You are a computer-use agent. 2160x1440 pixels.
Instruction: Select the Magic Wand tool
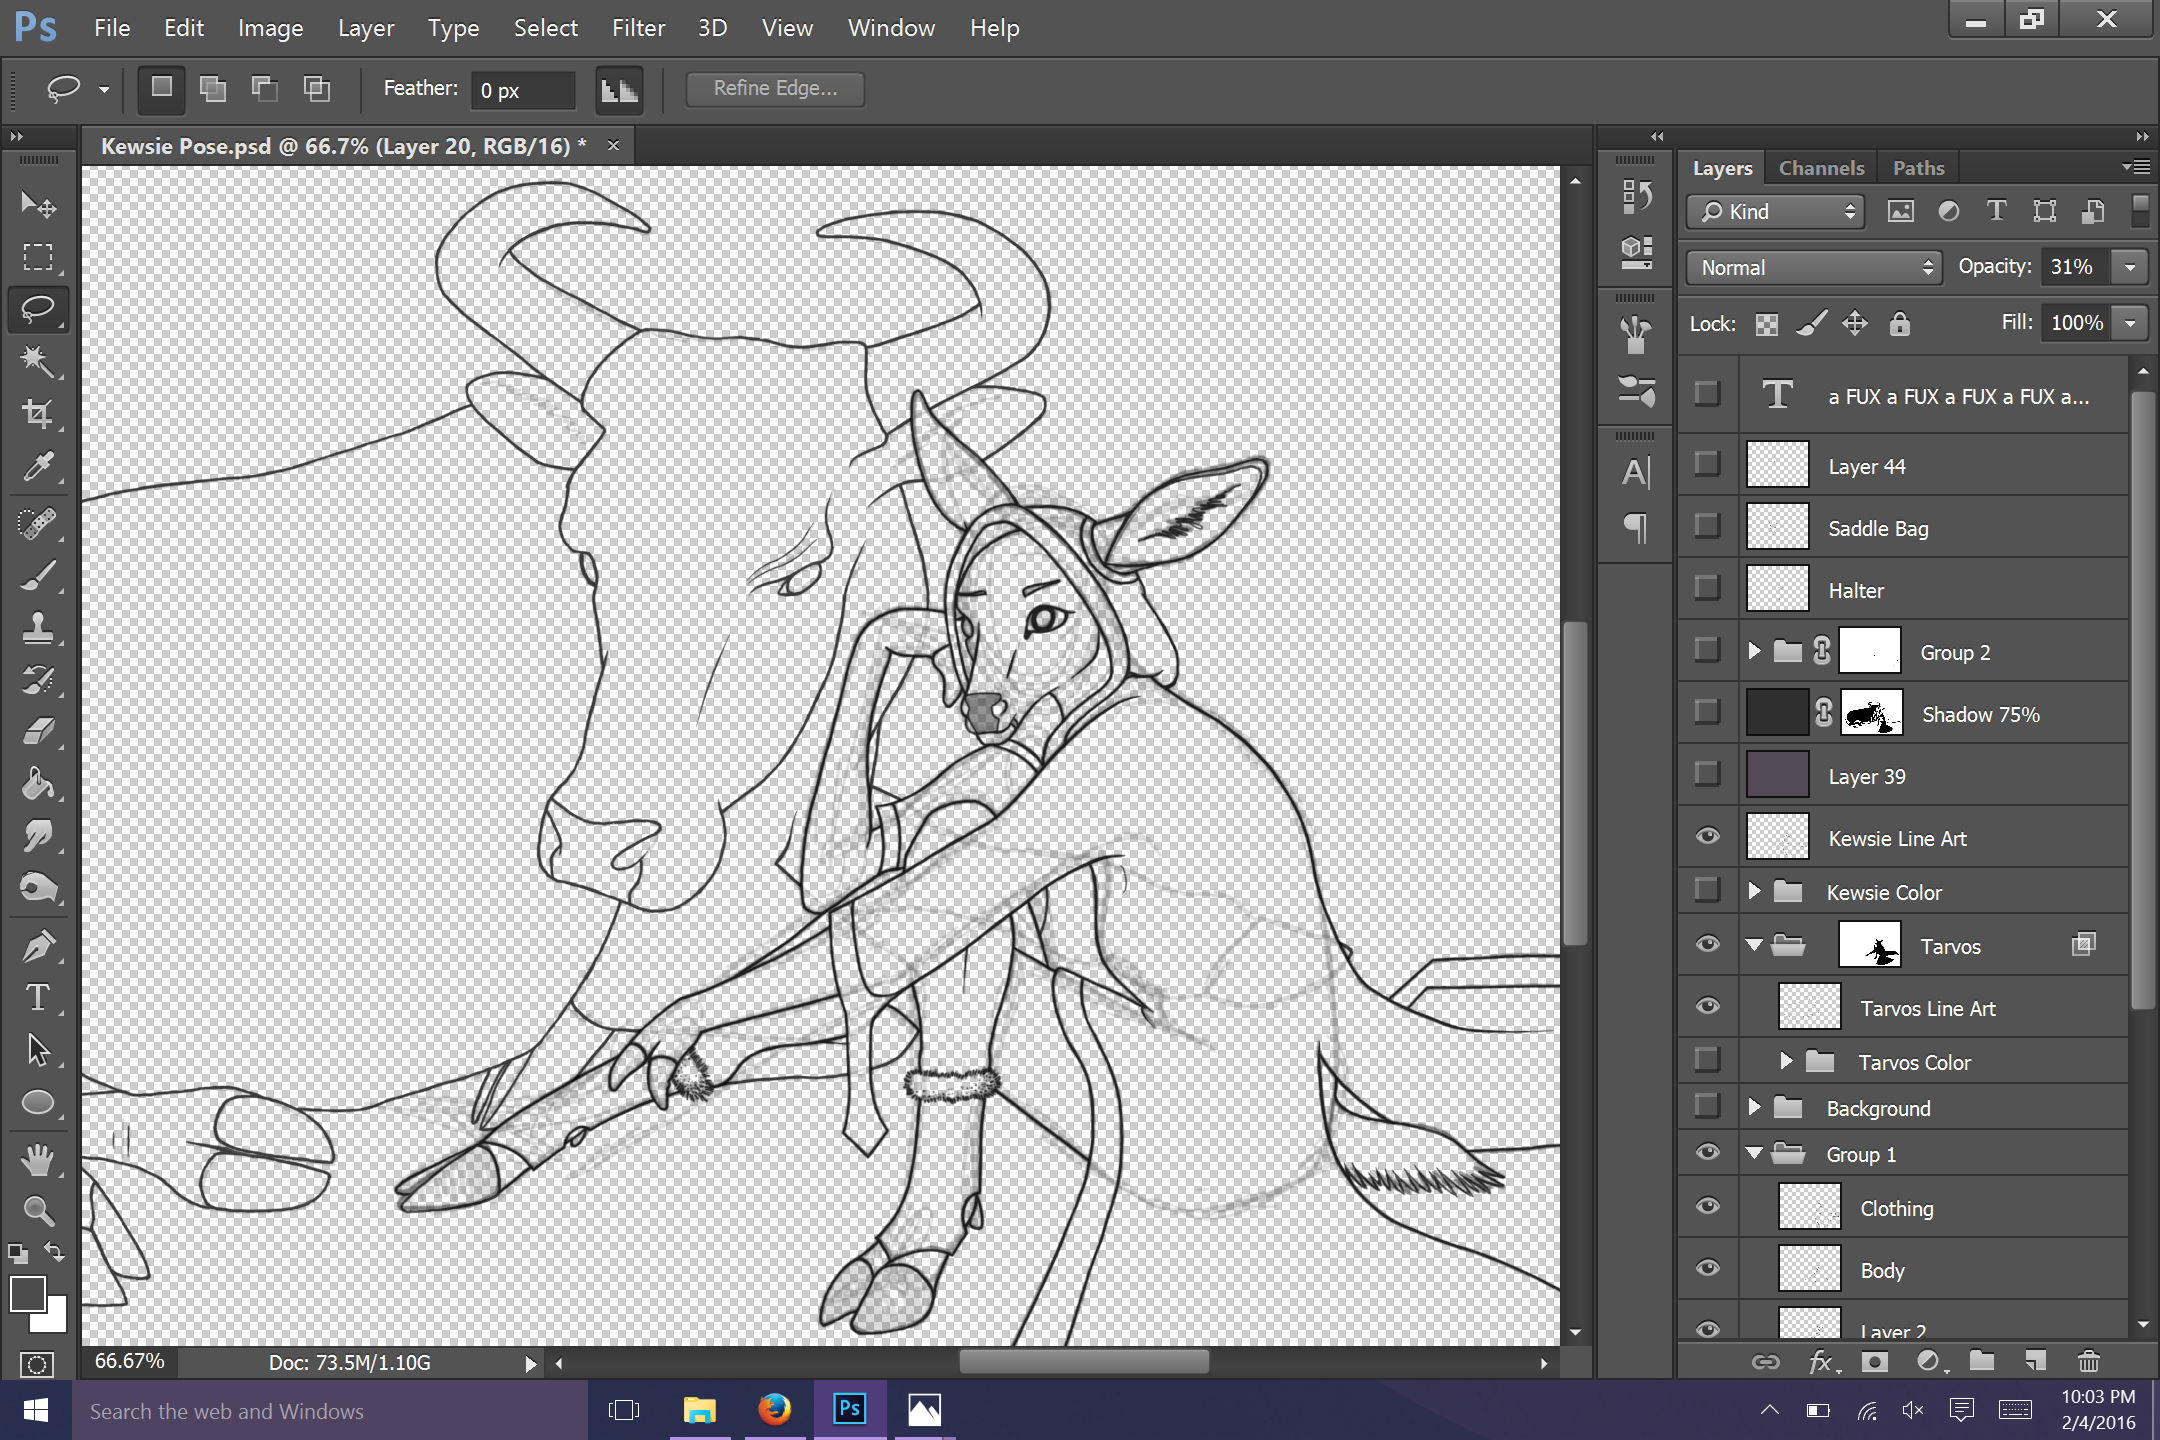coord(38,361)
